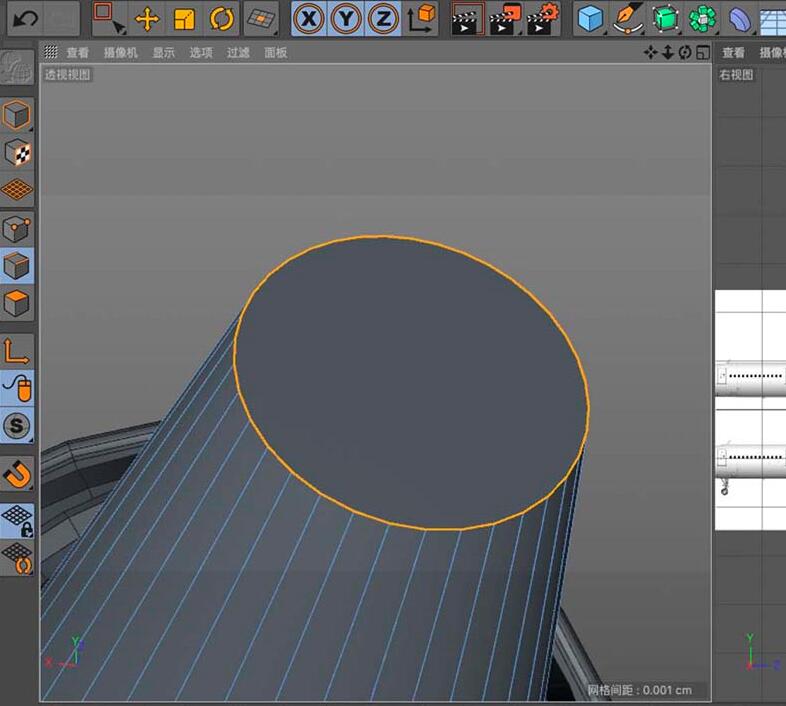The width and height of the screenshot is (786, 706).
Task: Click the viewport orbit camera icon
Action: pos(685,52)
